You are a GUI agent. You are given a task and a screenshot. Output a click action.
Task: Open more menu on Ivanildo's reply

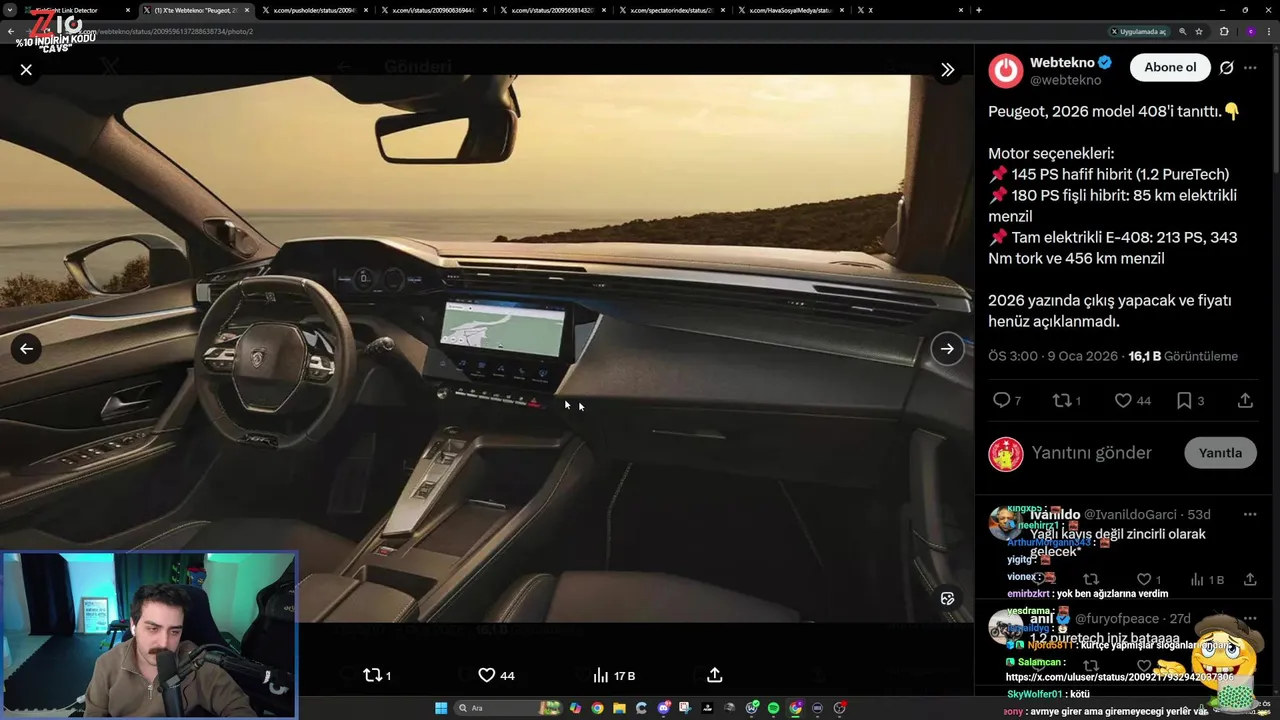coord(1250,514)
